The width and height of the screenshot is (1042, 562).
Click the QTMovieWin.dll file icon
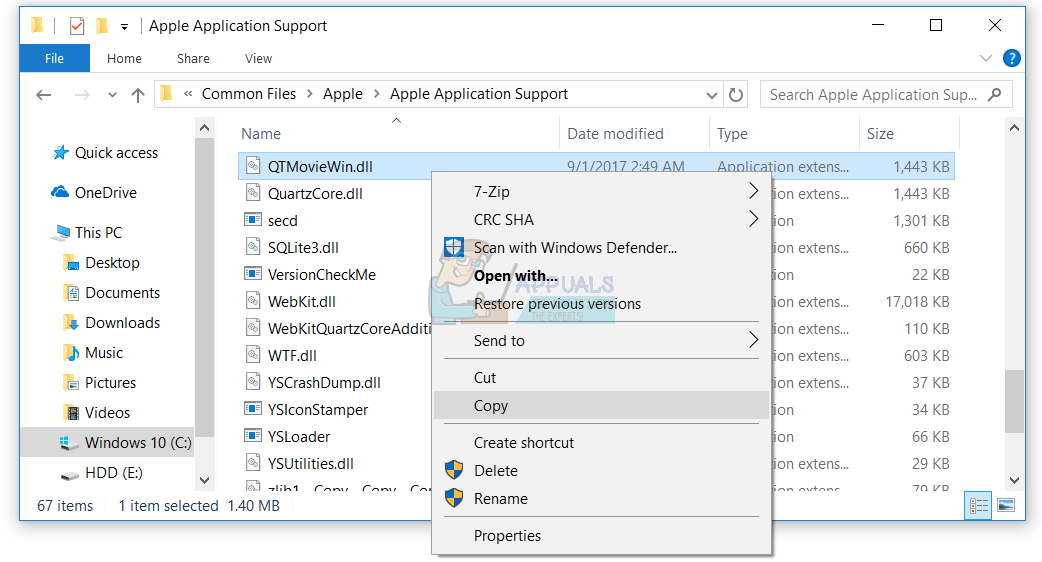[x=252, y=166]
